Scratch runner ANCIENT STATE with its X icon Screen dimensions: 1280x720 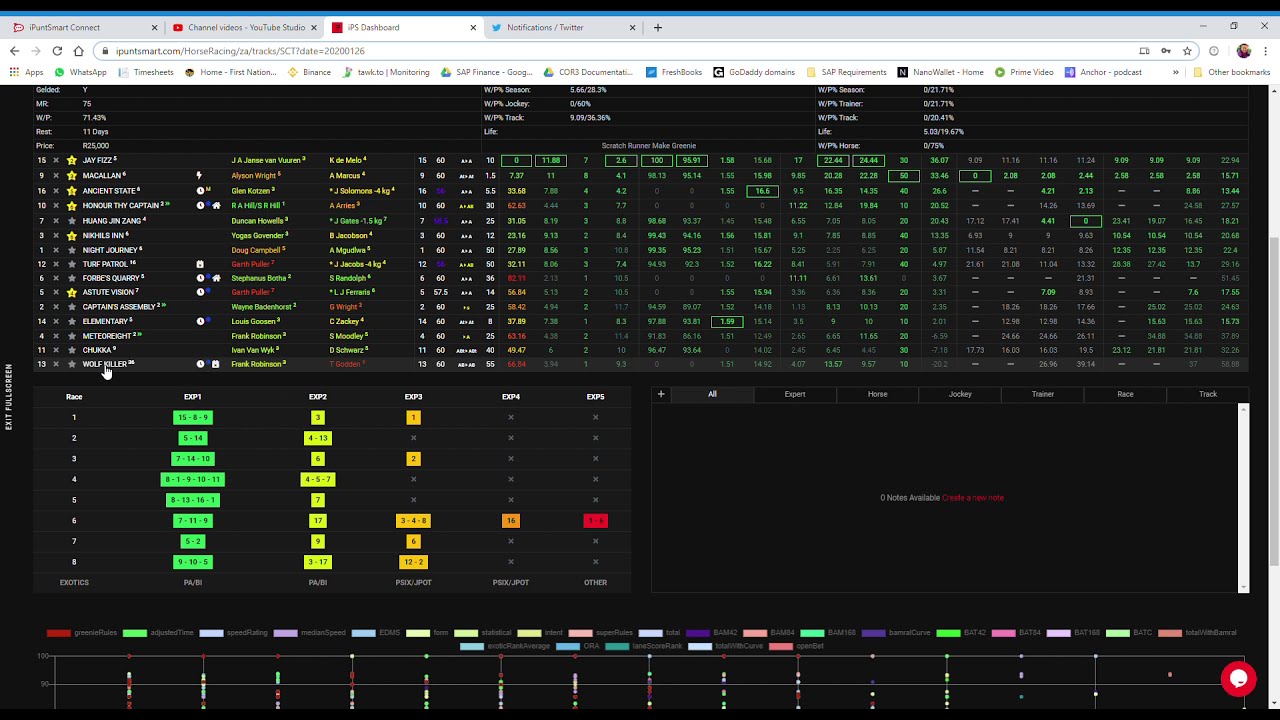point(56,191)
